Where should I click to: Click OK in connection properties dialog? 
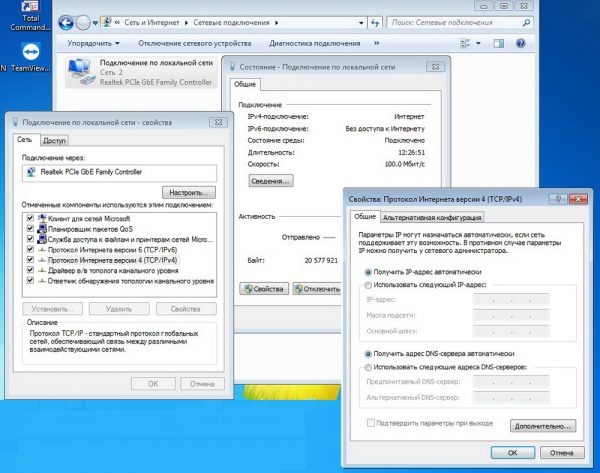(x=153, y=383)
